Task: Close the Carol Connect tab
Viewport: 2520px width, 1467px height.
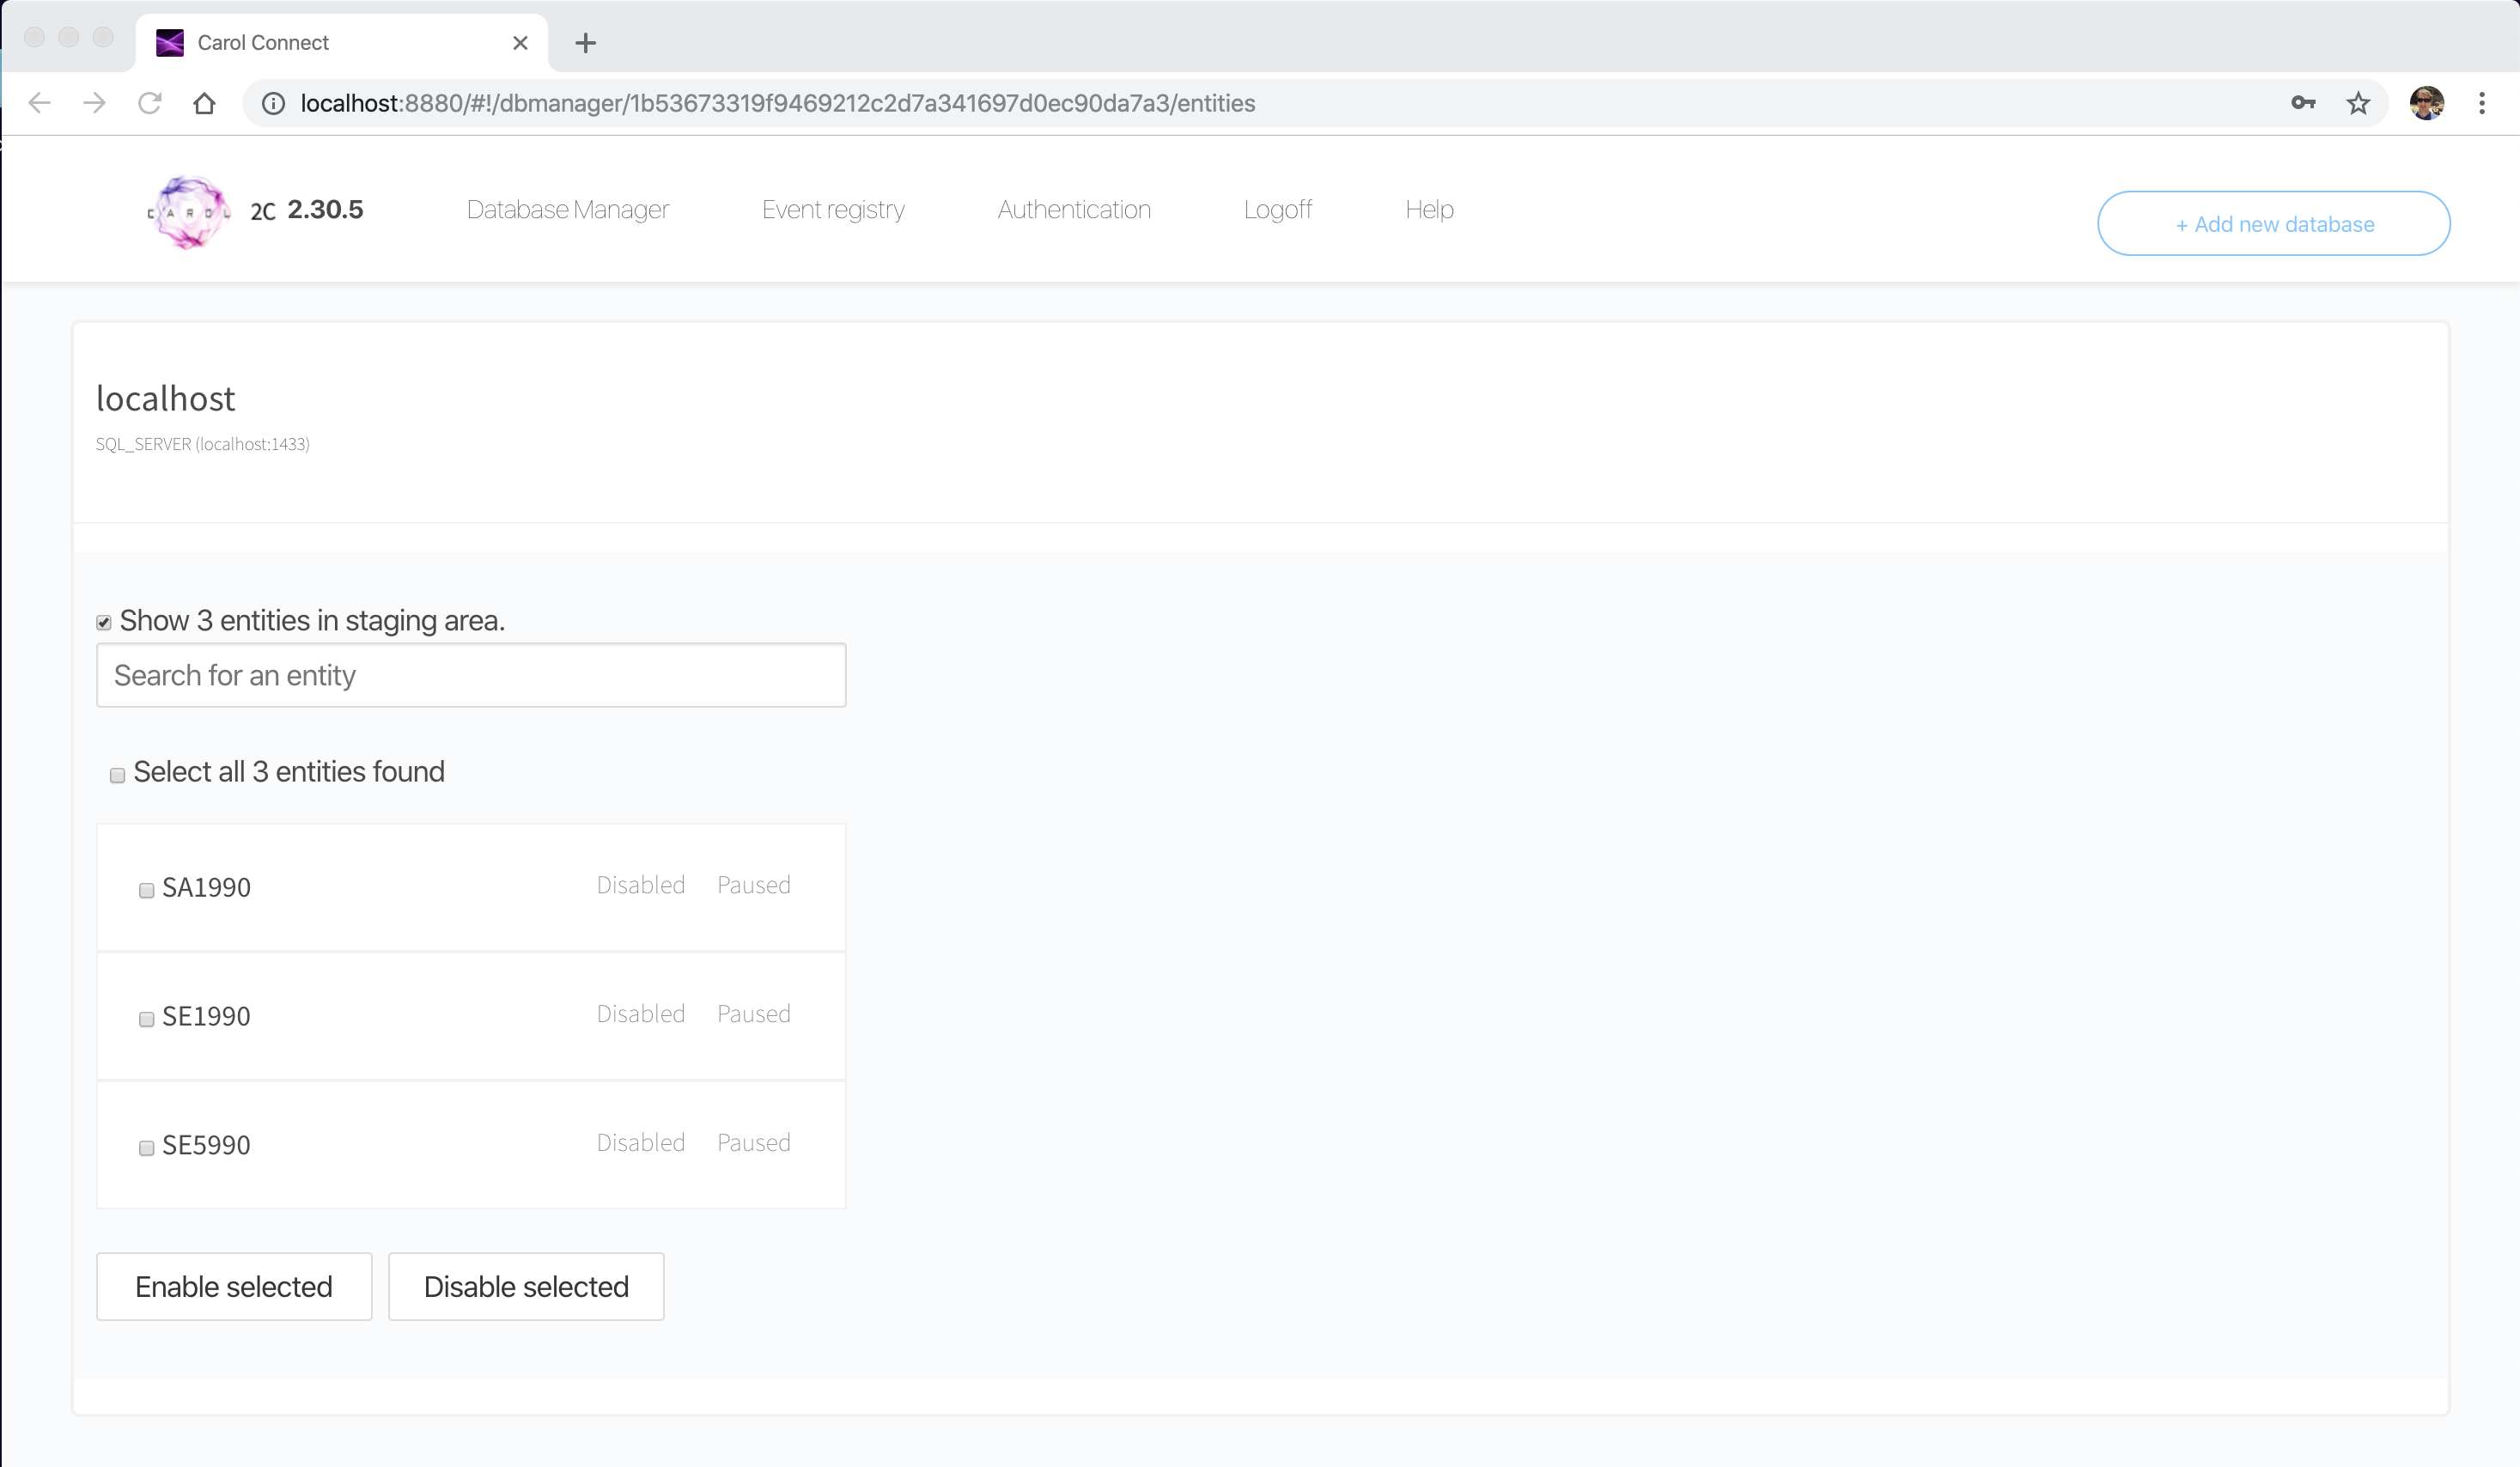Action: [520, 43]
